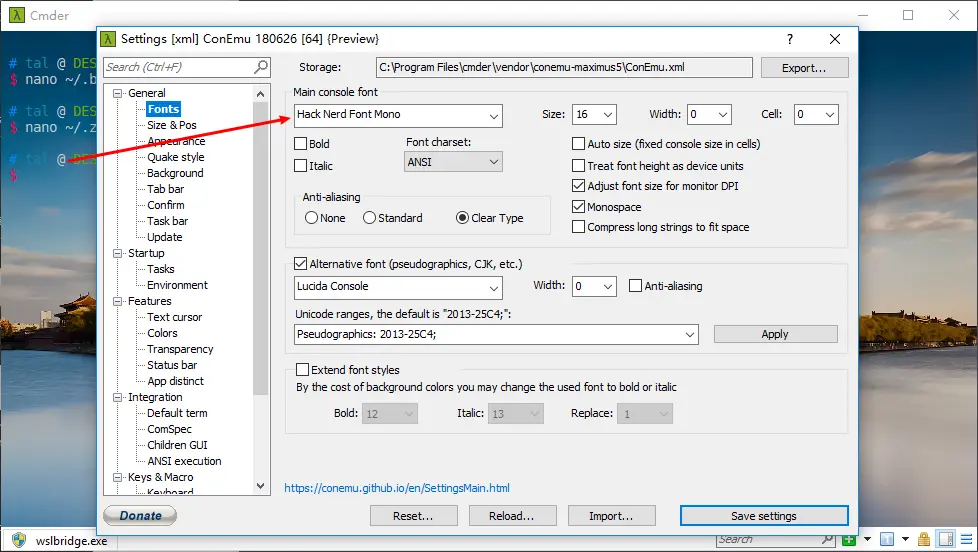Open Tab bar settings page

point(165,189)
